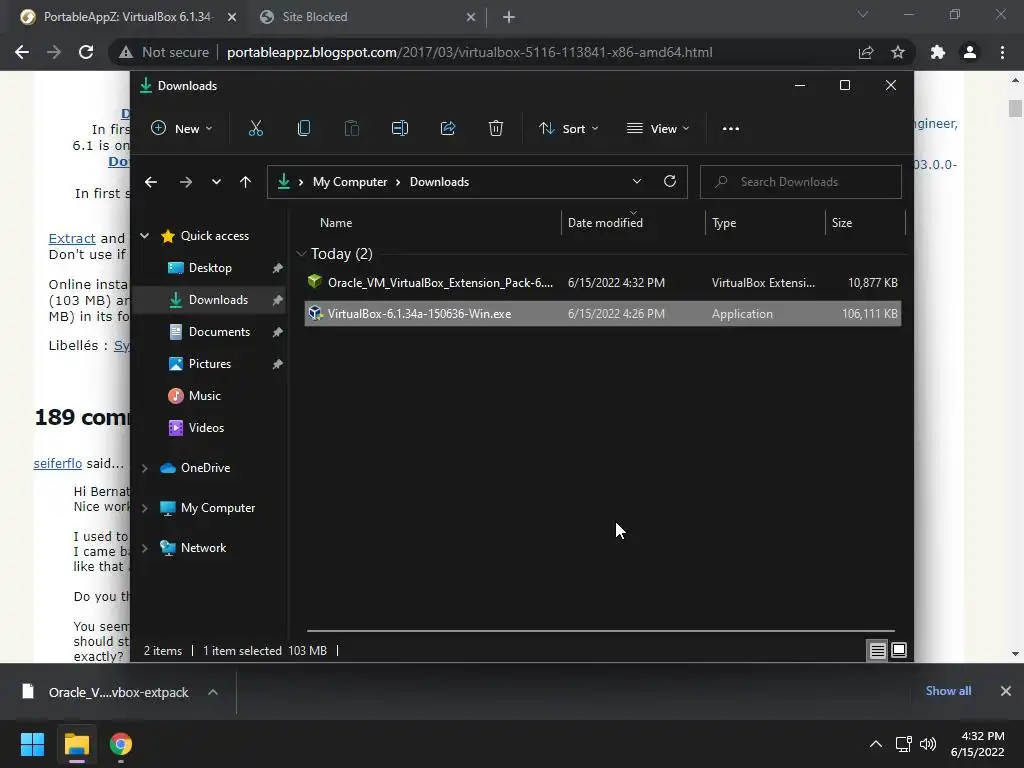Open the See more three-dots menu
1024x768 pixels.
pos(731,129)
